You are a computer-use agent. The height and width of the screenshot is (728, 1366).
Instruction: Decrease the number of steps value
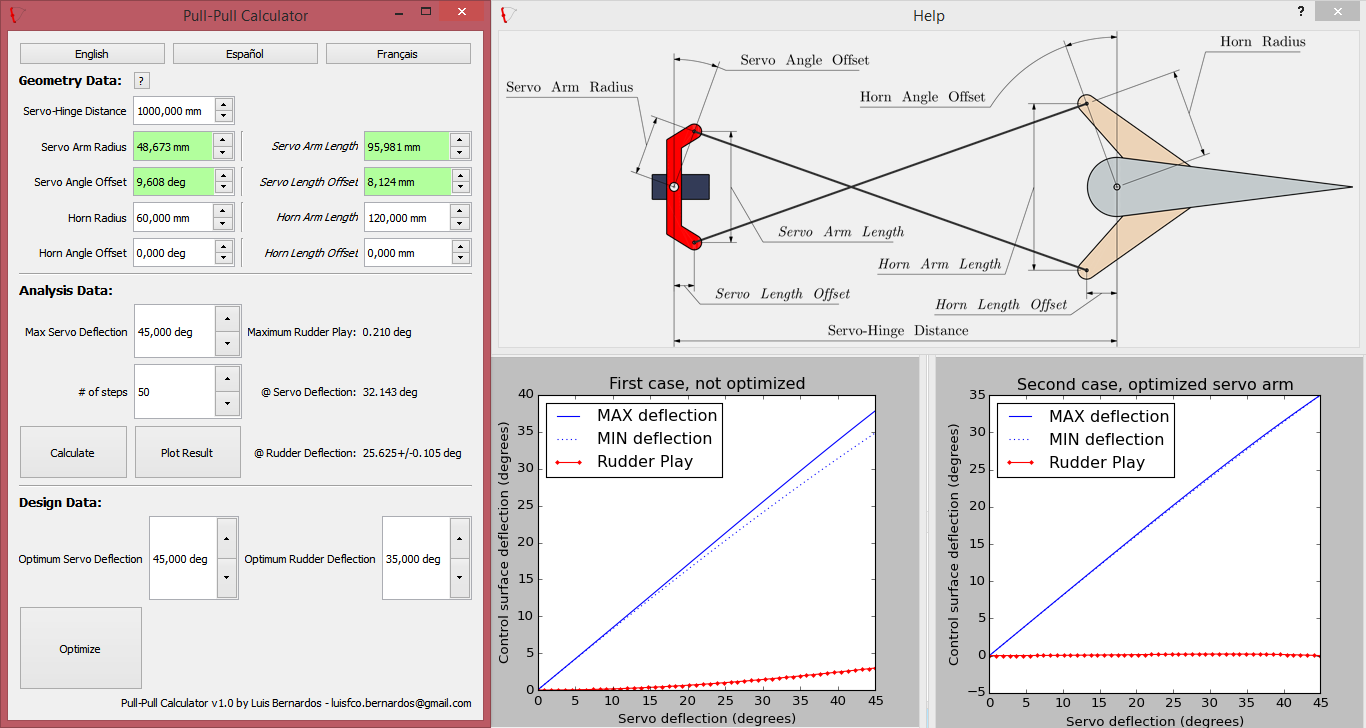point(227,404)
